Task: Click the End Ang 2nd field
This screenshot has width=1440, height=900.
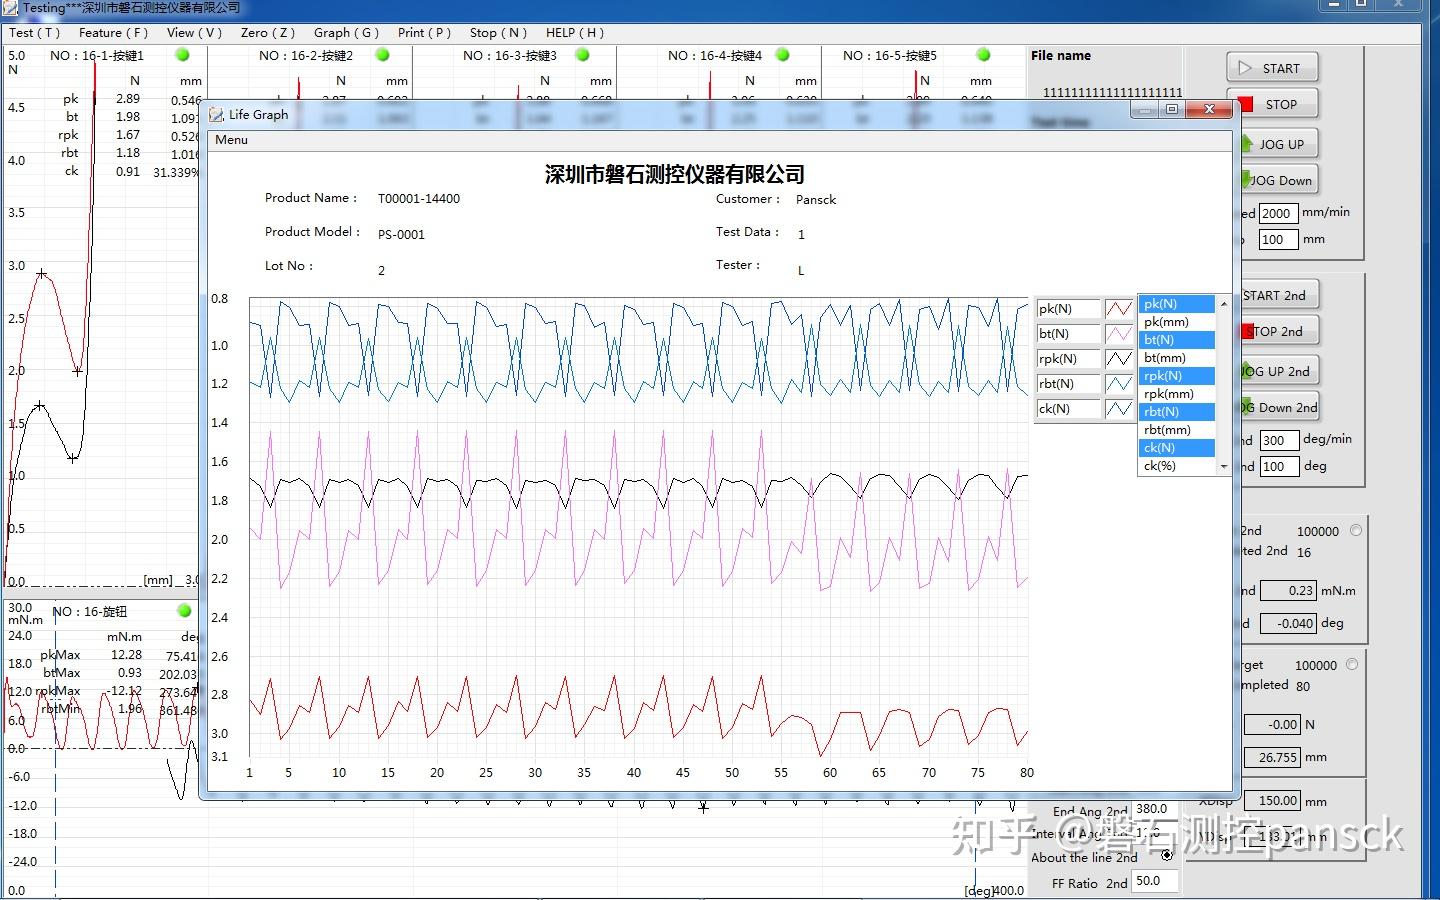Action: click(x=1155, y=809)
